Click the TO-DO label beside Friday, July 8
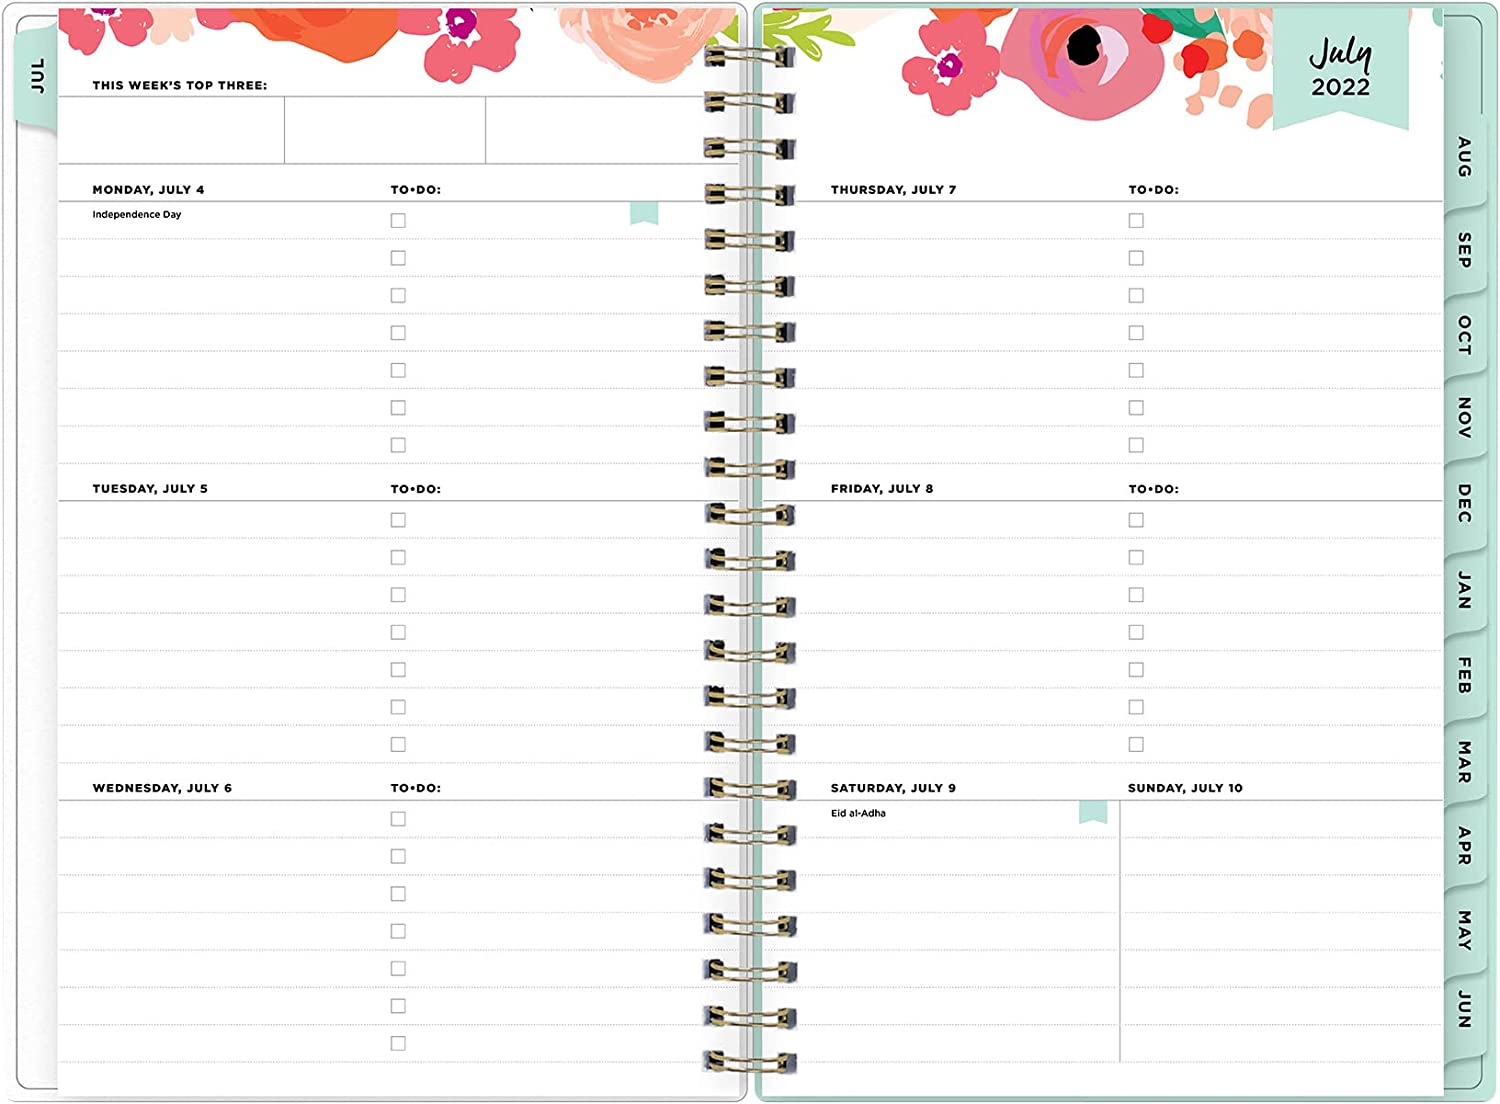Screen dimensions: 1500x1104 point(1153,488)
